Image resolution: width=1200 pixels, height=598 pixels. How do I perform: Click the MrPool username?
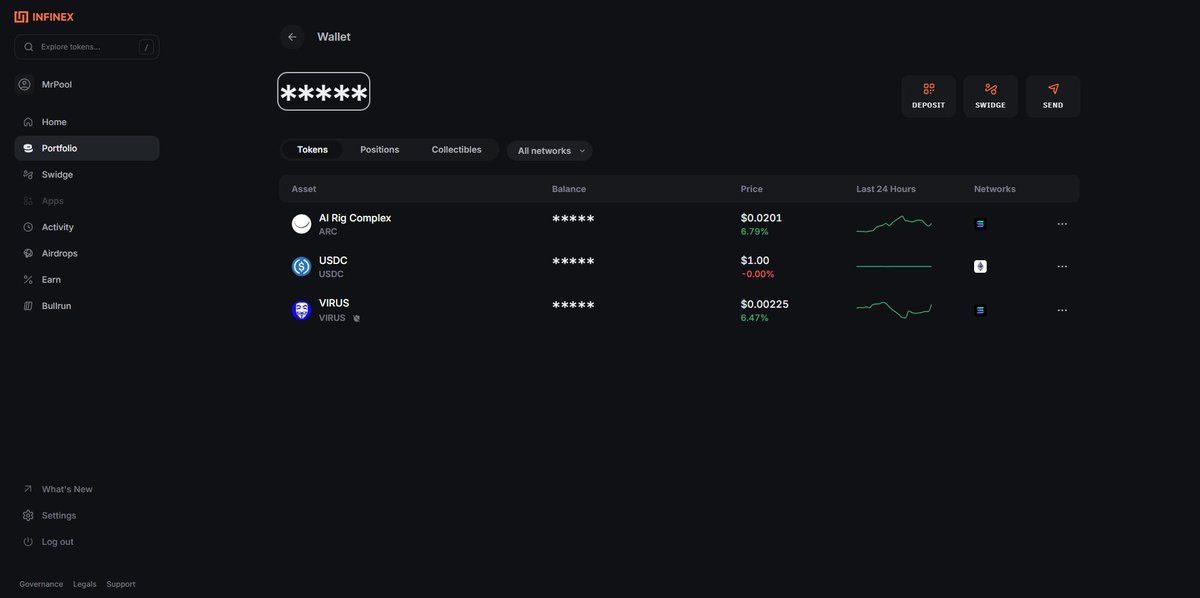pos(57,85)
